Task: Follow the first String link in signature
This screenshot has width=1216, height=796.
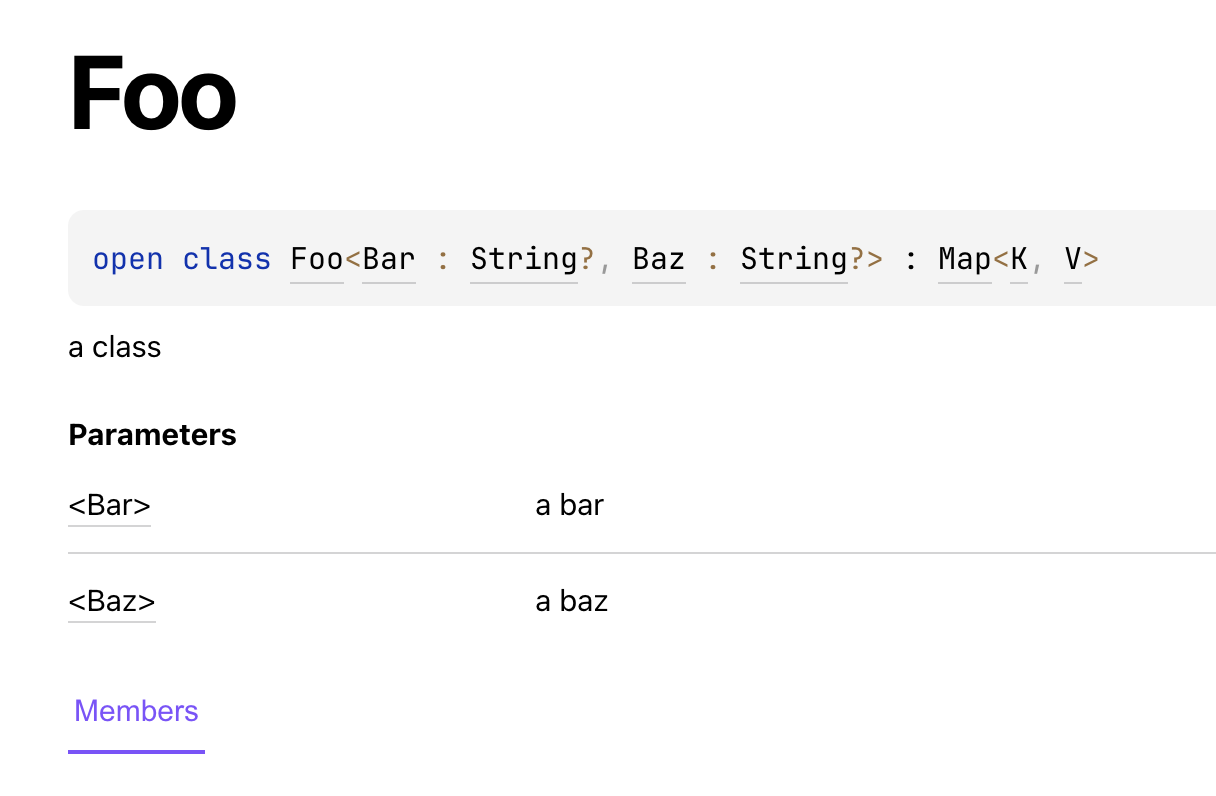Action: tap(523, 259)
